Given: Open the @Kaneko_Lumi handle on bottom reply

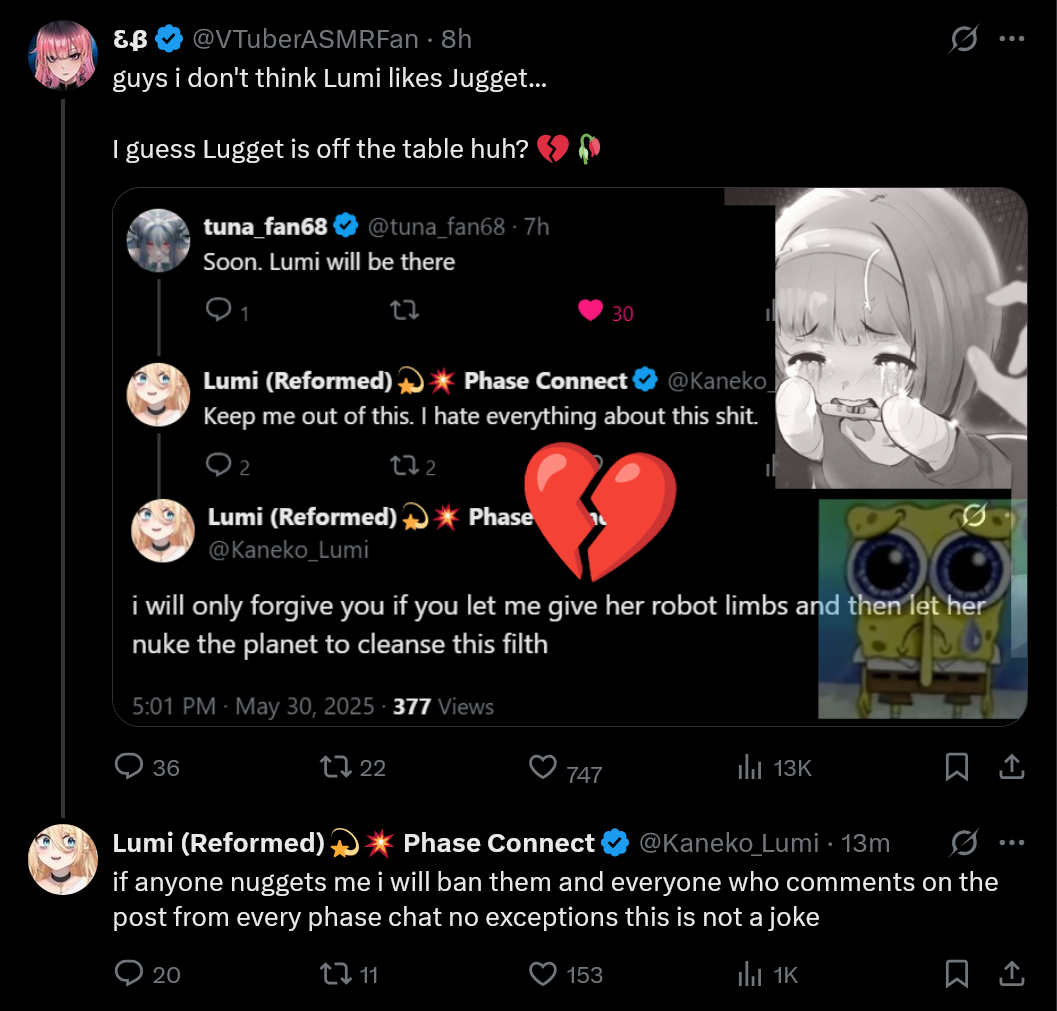Looking at the screenshot, I should point(728,843).
